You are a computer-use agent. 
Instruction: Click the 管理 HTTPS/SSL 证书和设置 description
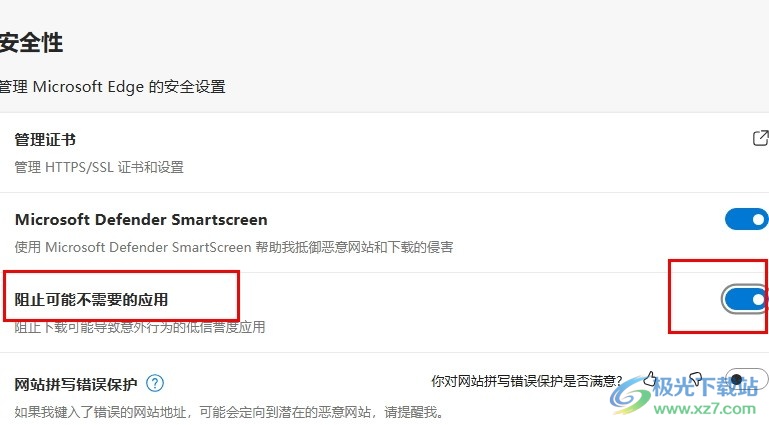99,167
